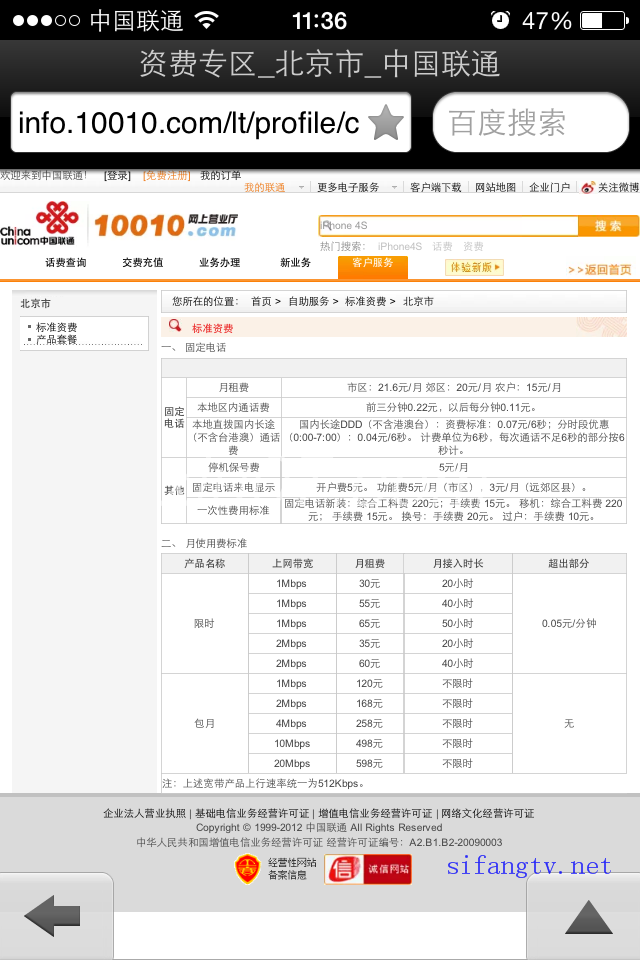The image size is (640, 960).
Task: Click the 10Mbps table cell
Action: (x=292, y=743)
